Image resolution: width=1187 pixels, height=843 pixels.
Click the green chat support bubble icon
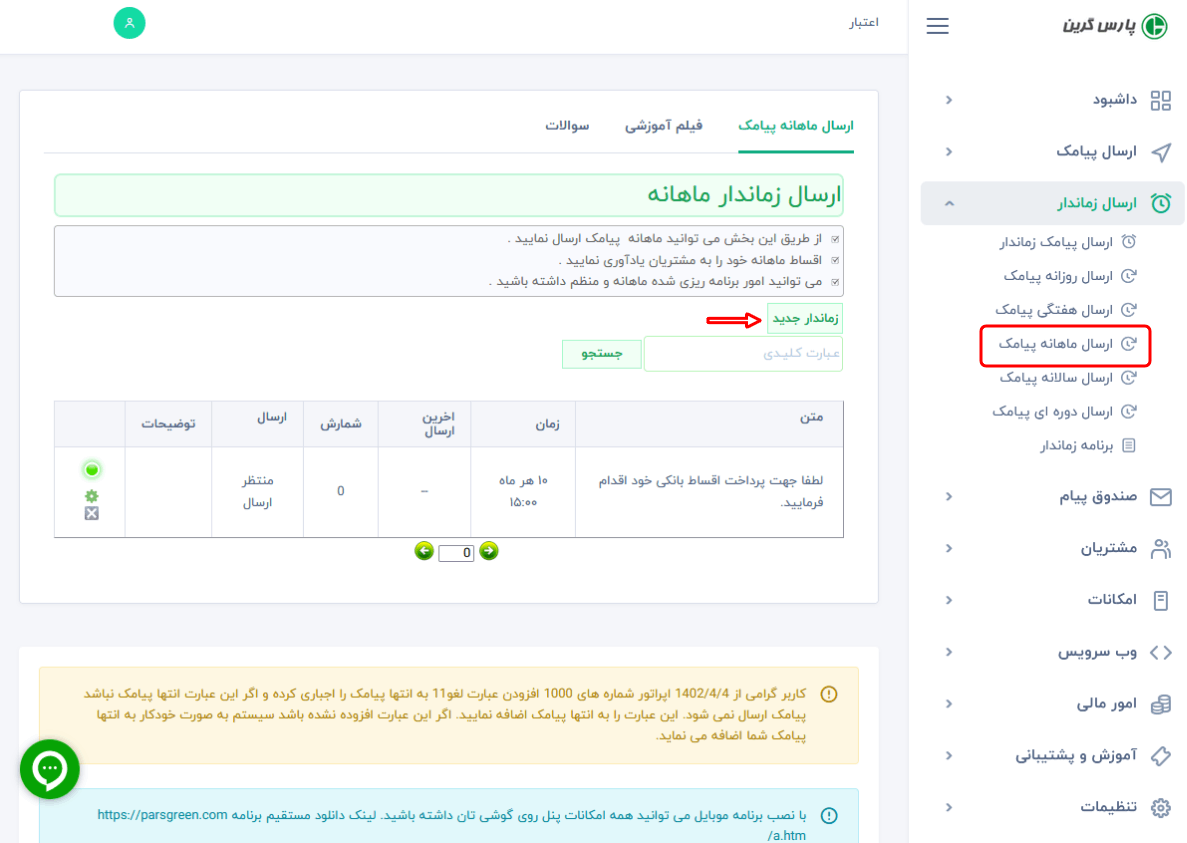tap(49, 769)
